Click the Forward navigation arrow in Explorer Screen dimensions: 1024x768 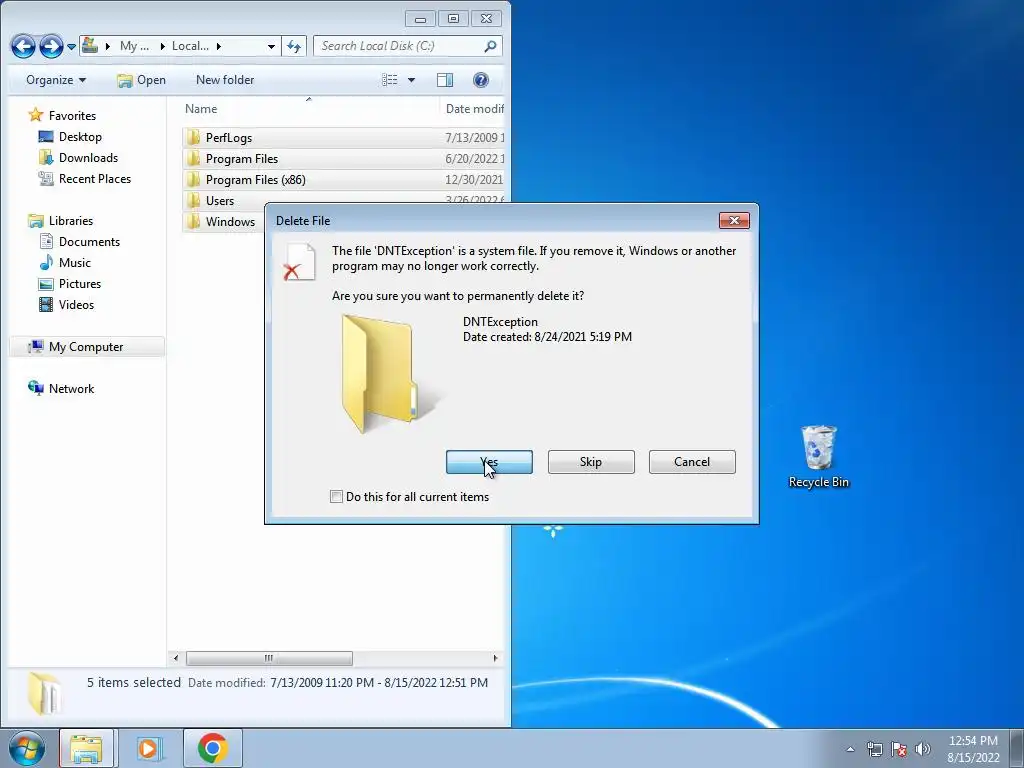pos(51,46)
